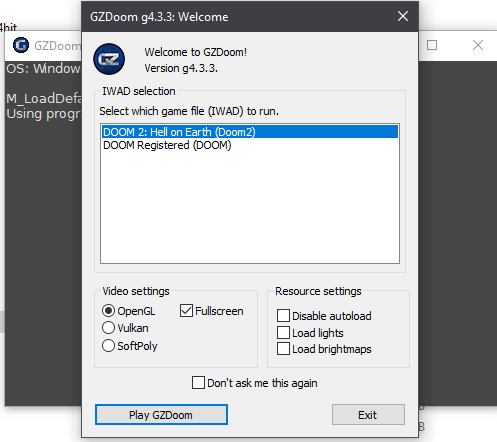
Task: Maximize the background GZDoom window
Action: (x=432, y=45)
